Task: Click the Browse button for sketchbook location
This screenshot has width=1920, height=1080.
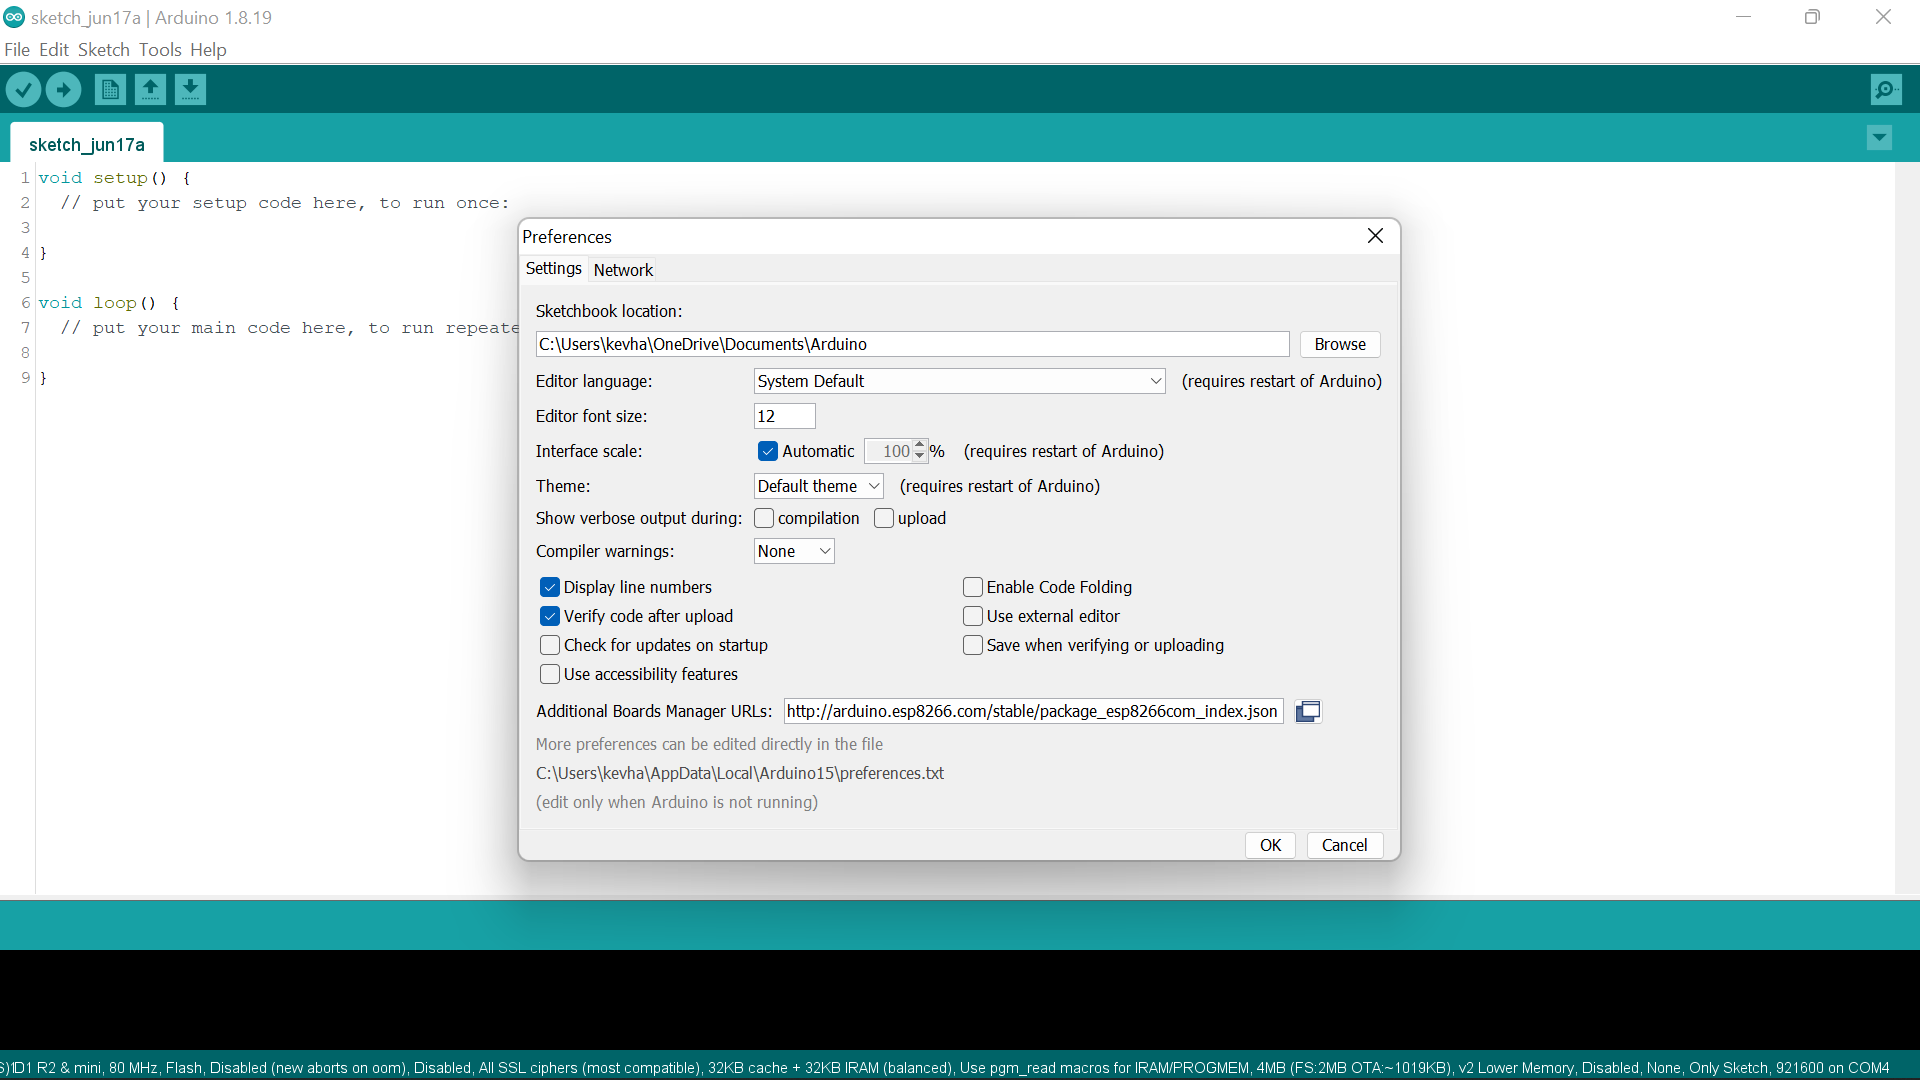Action: coord(1339,344)
